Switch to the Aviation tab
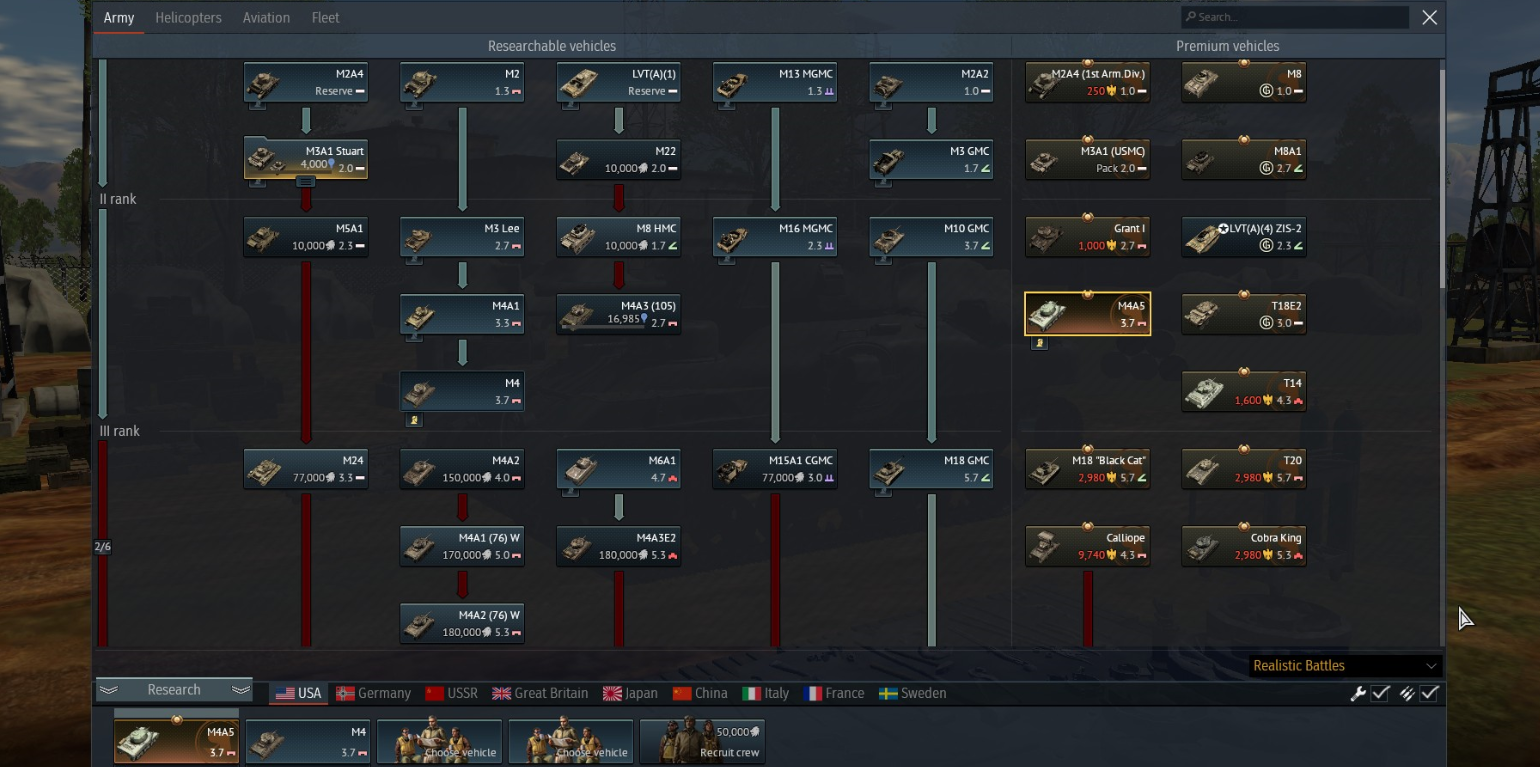 pos(266,18)
